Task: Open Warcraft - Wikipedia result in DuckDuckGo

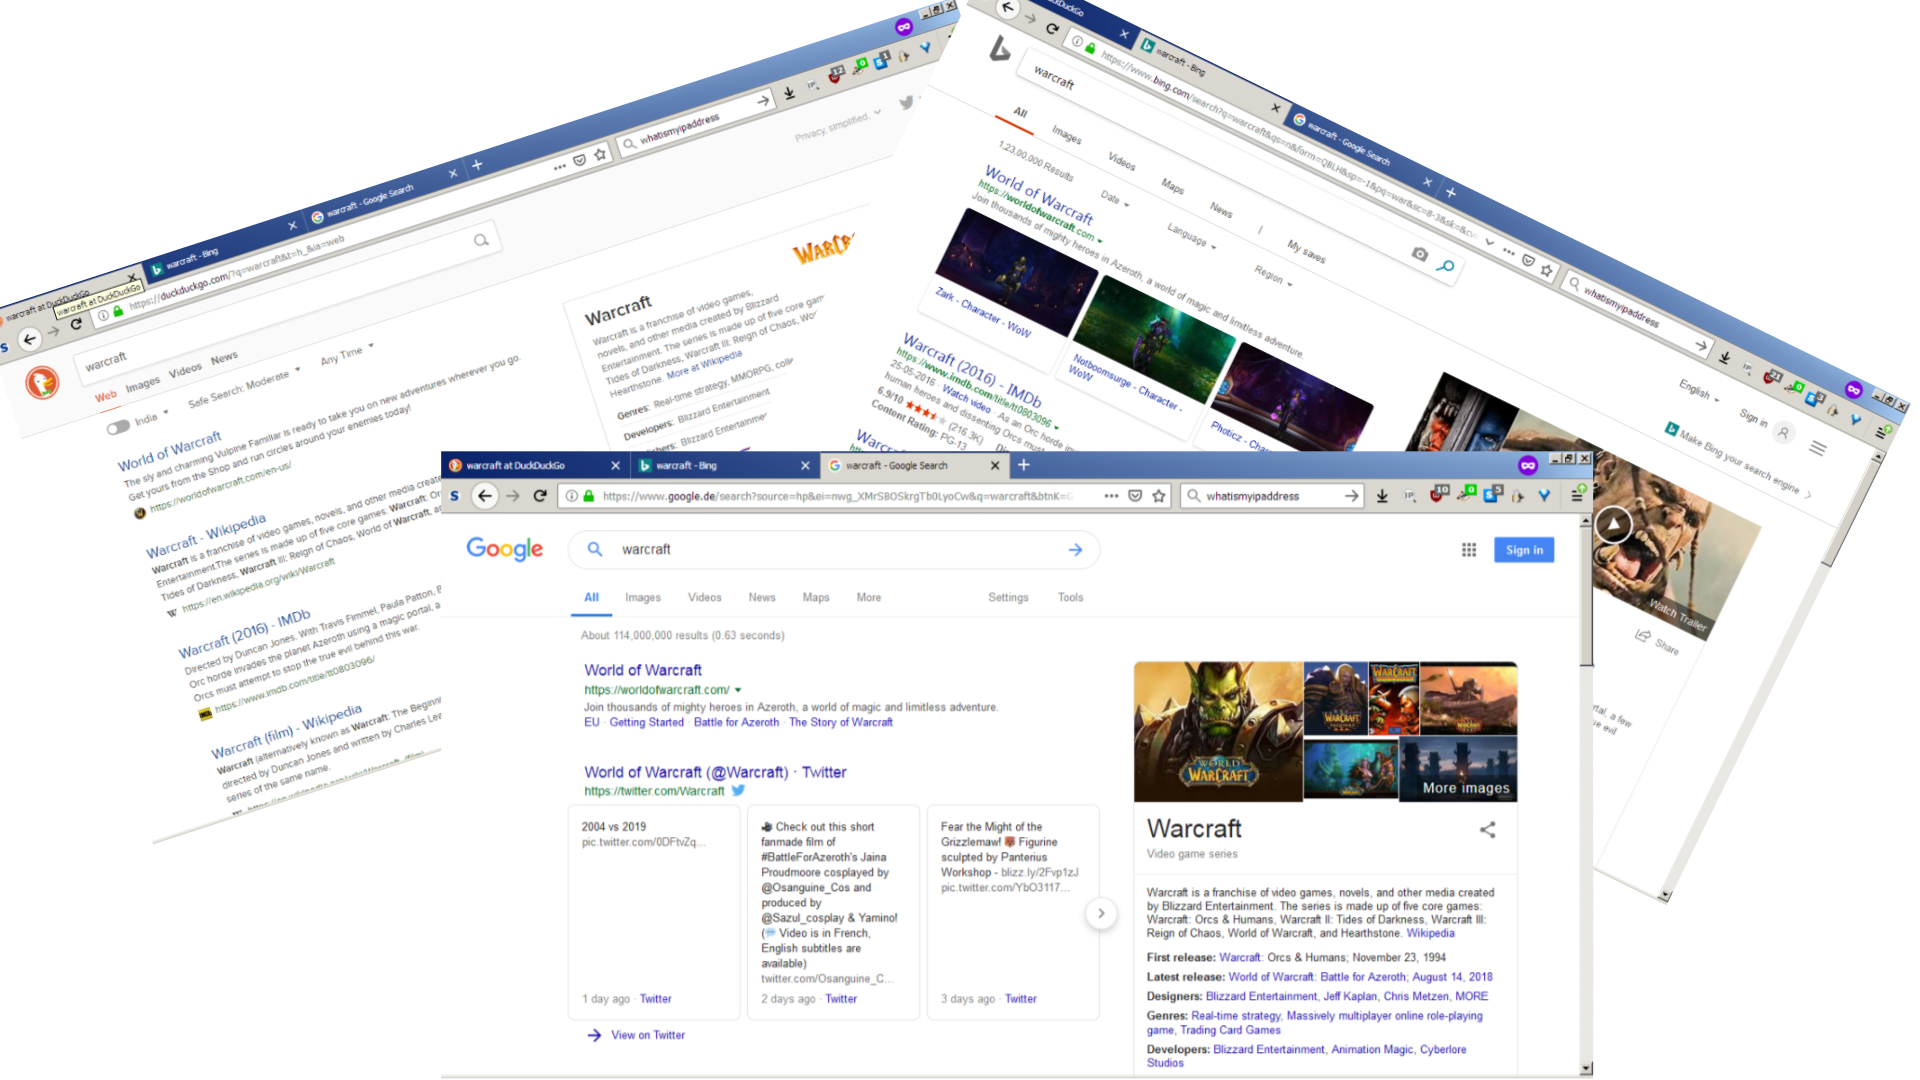Action: coord(206,536)
